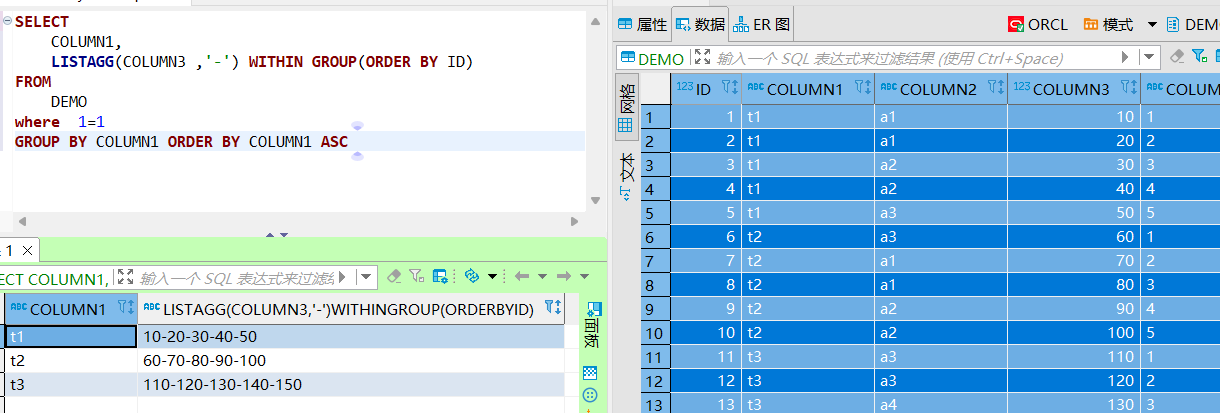
Task: Click the COLUMN1 cell in DEMO row 7
Action: pos(807,261)
